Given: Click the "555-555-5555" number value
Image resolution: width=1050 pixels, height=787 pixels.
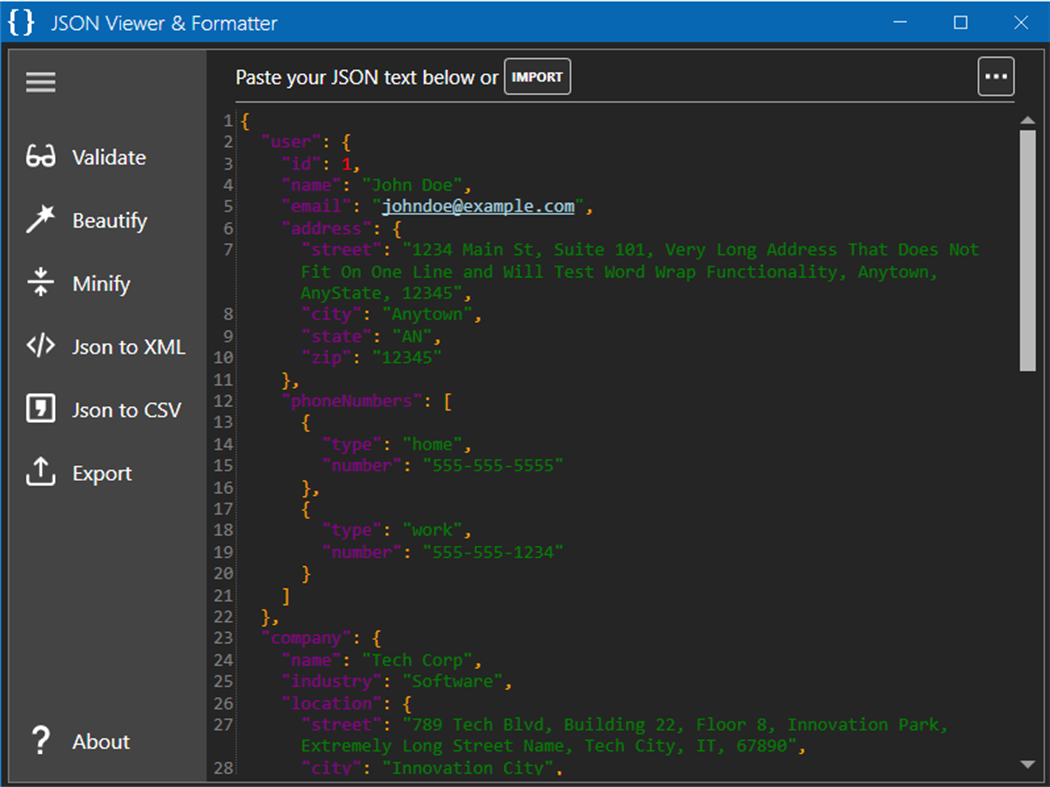Looking at the screenshot, I should pyautogui.click(x=493, y=466).
